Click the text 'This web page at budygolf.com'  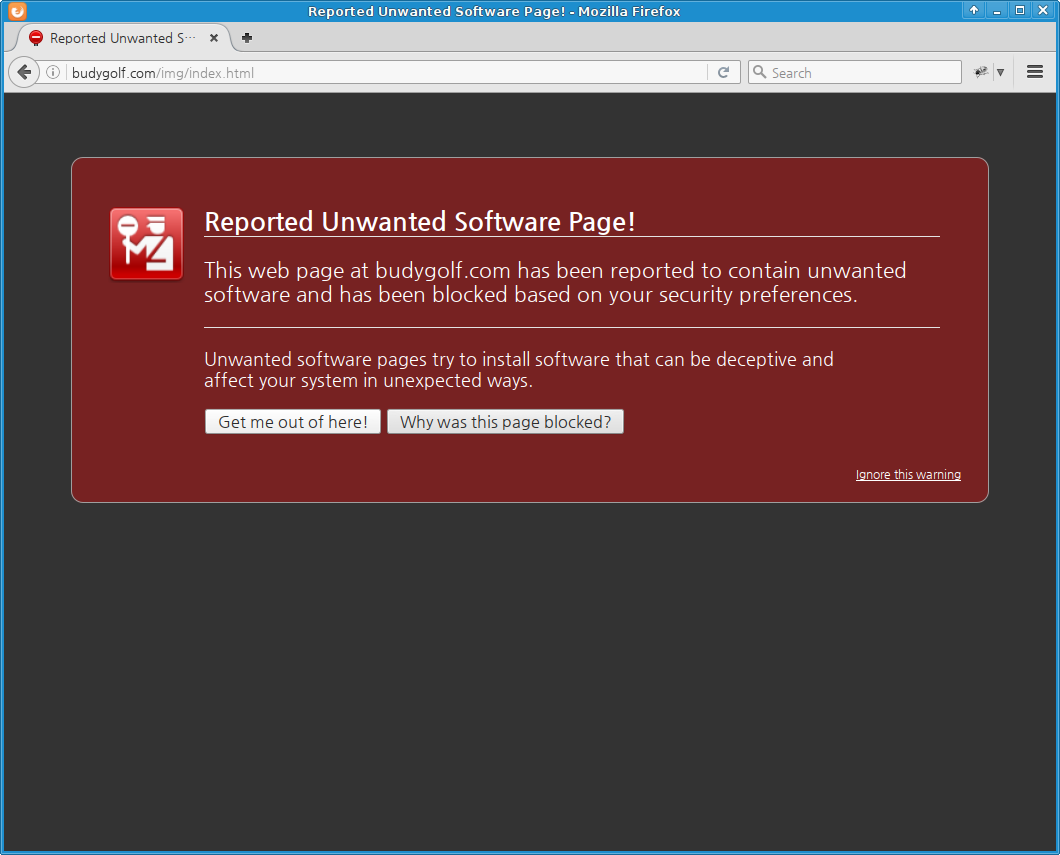pos(357,270)
